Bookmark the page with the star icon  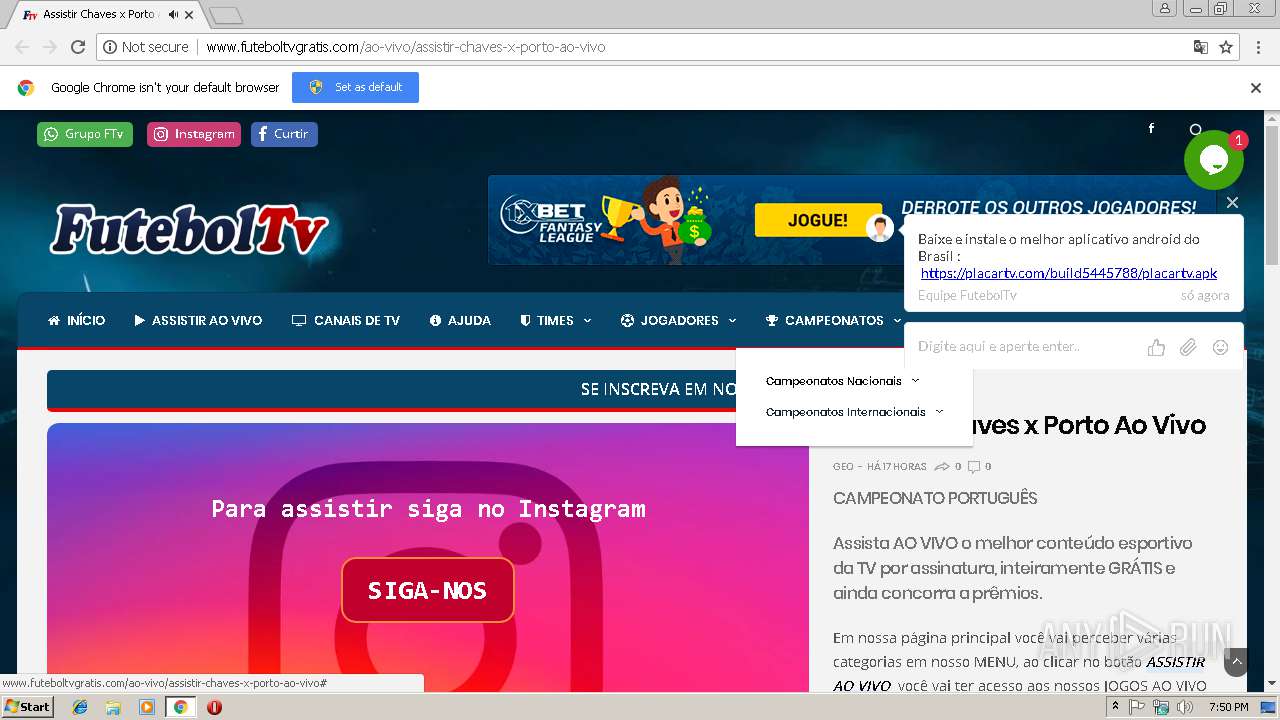[x=1226, y=47]
